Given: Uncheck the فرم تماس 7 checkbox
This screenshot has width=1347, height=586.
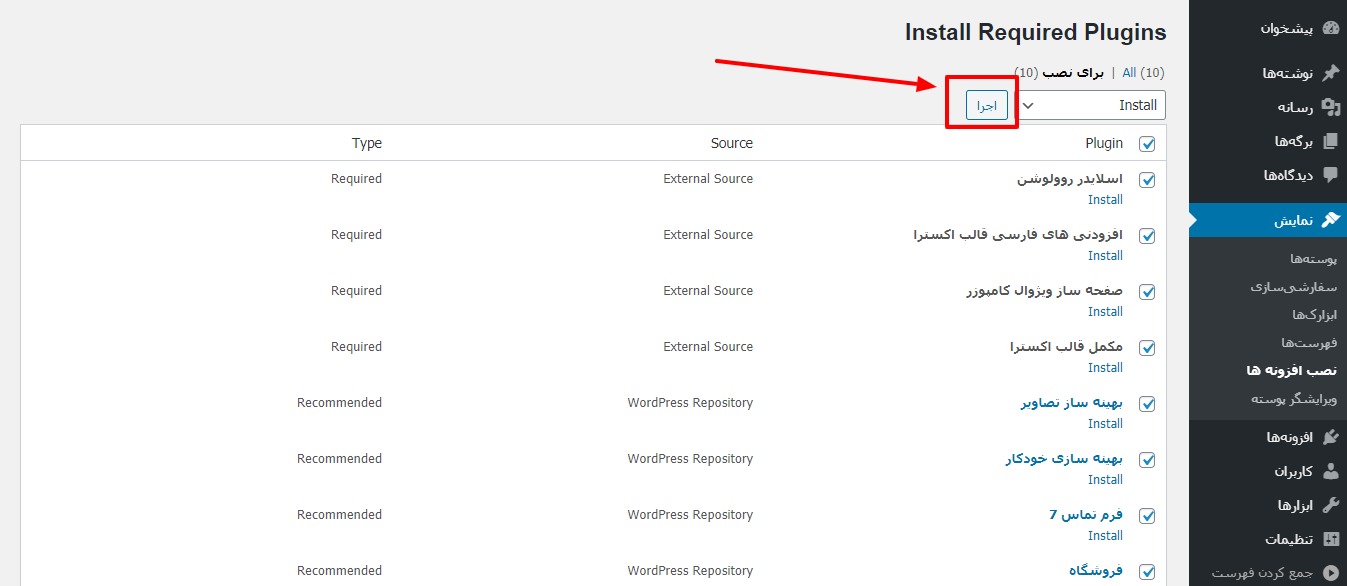Looking at the screenshot, I should (1147, 517).
